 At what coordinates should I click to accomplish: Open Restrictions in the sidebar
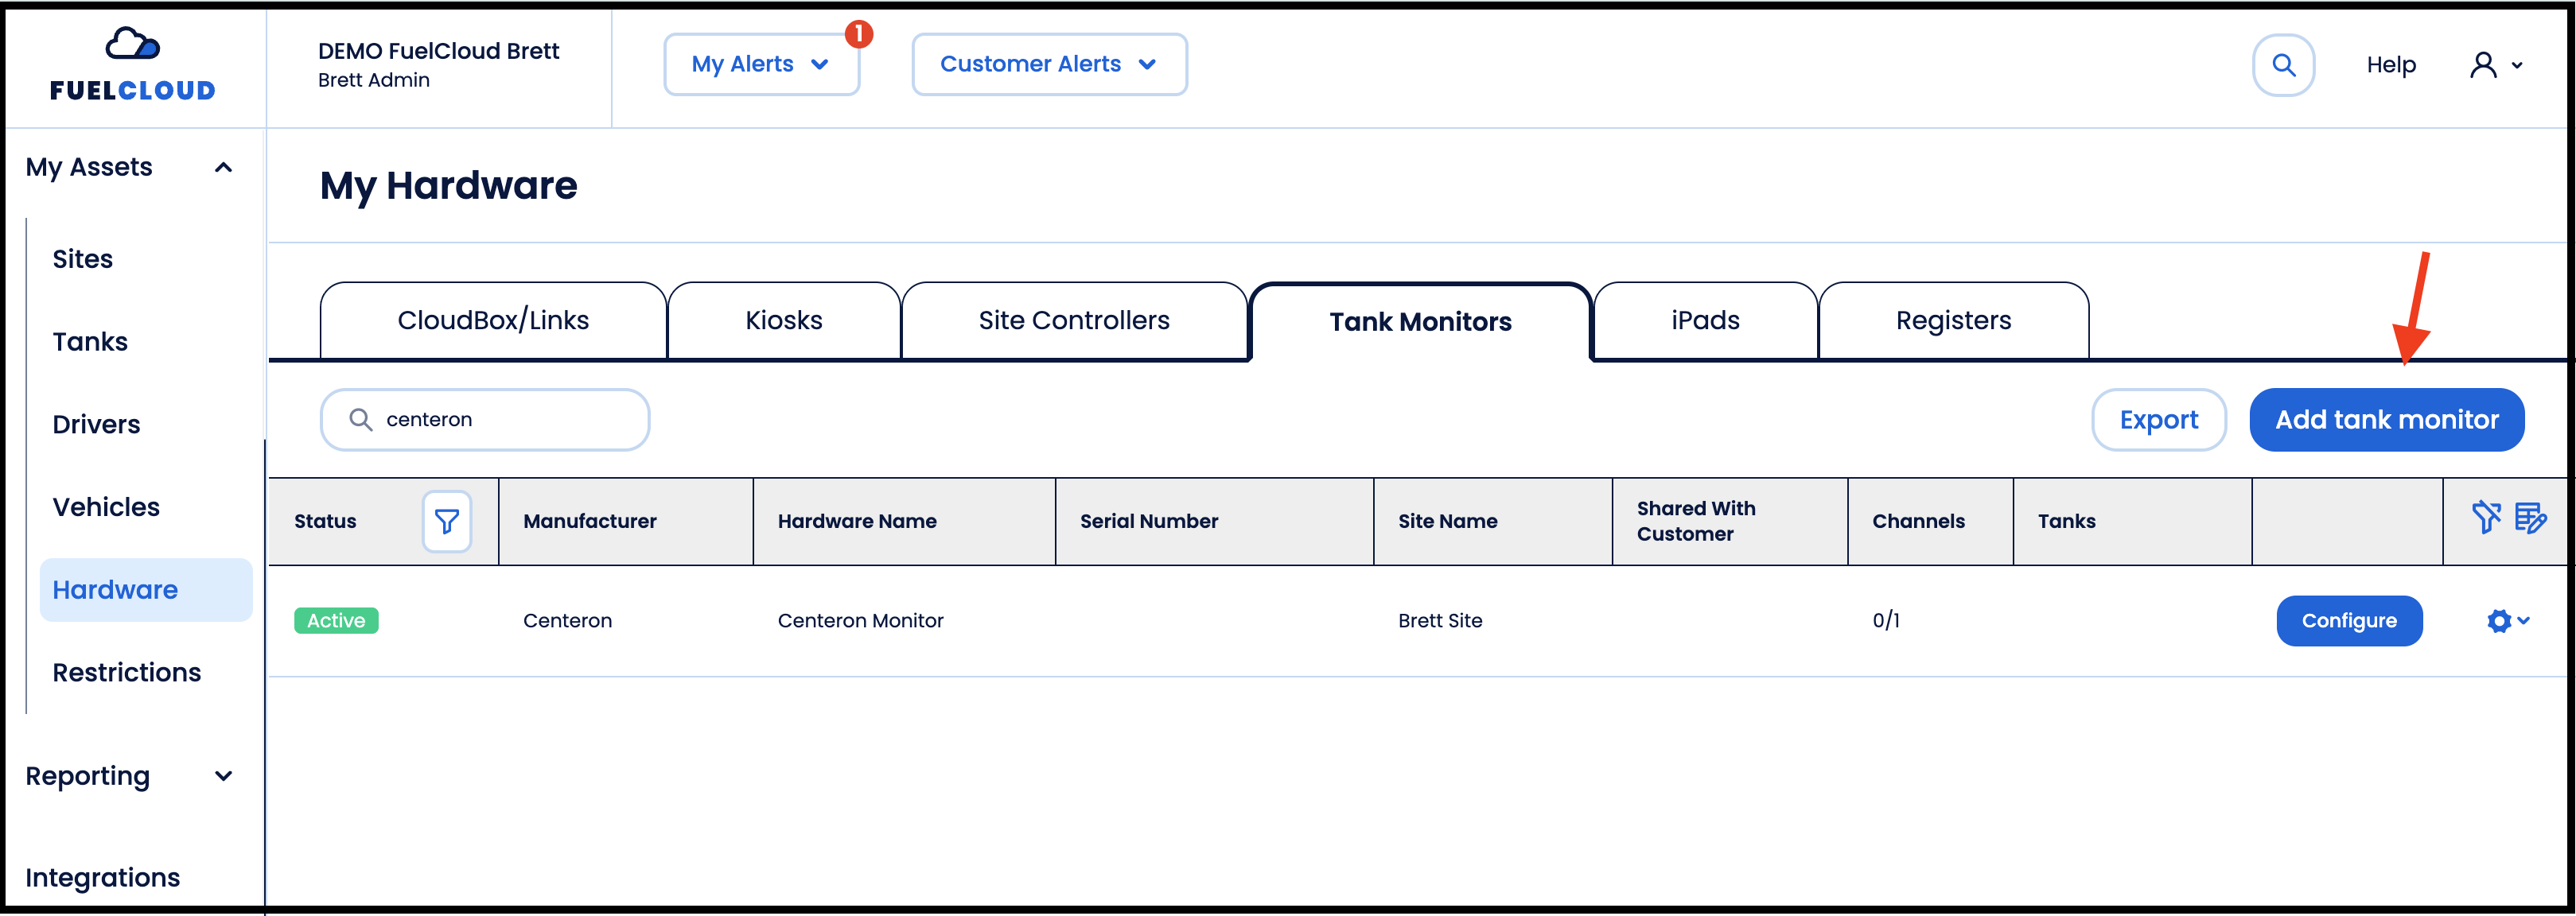click(127, 673)
